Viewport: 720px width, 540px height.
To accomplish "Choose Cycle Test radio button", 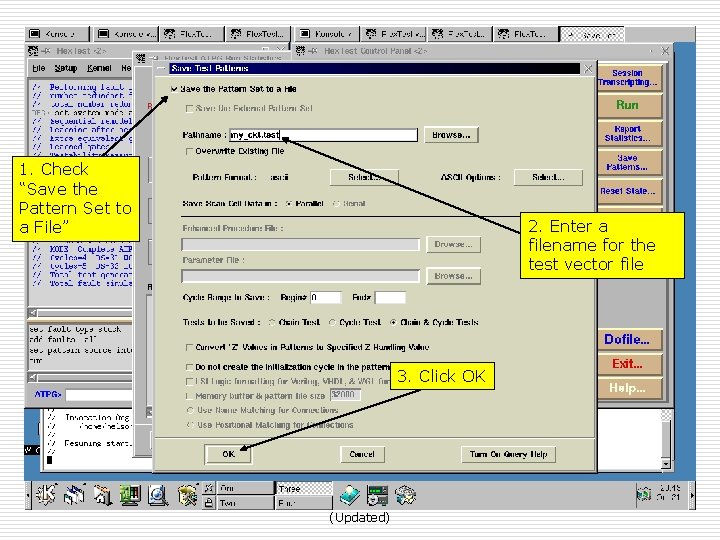I will tap(332, 322).
